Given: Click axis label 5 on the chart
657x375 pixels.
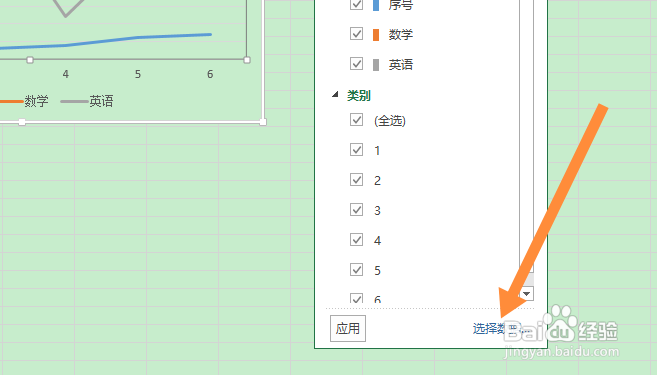Looking at the screenshot, I should click(x=138, y=75).
